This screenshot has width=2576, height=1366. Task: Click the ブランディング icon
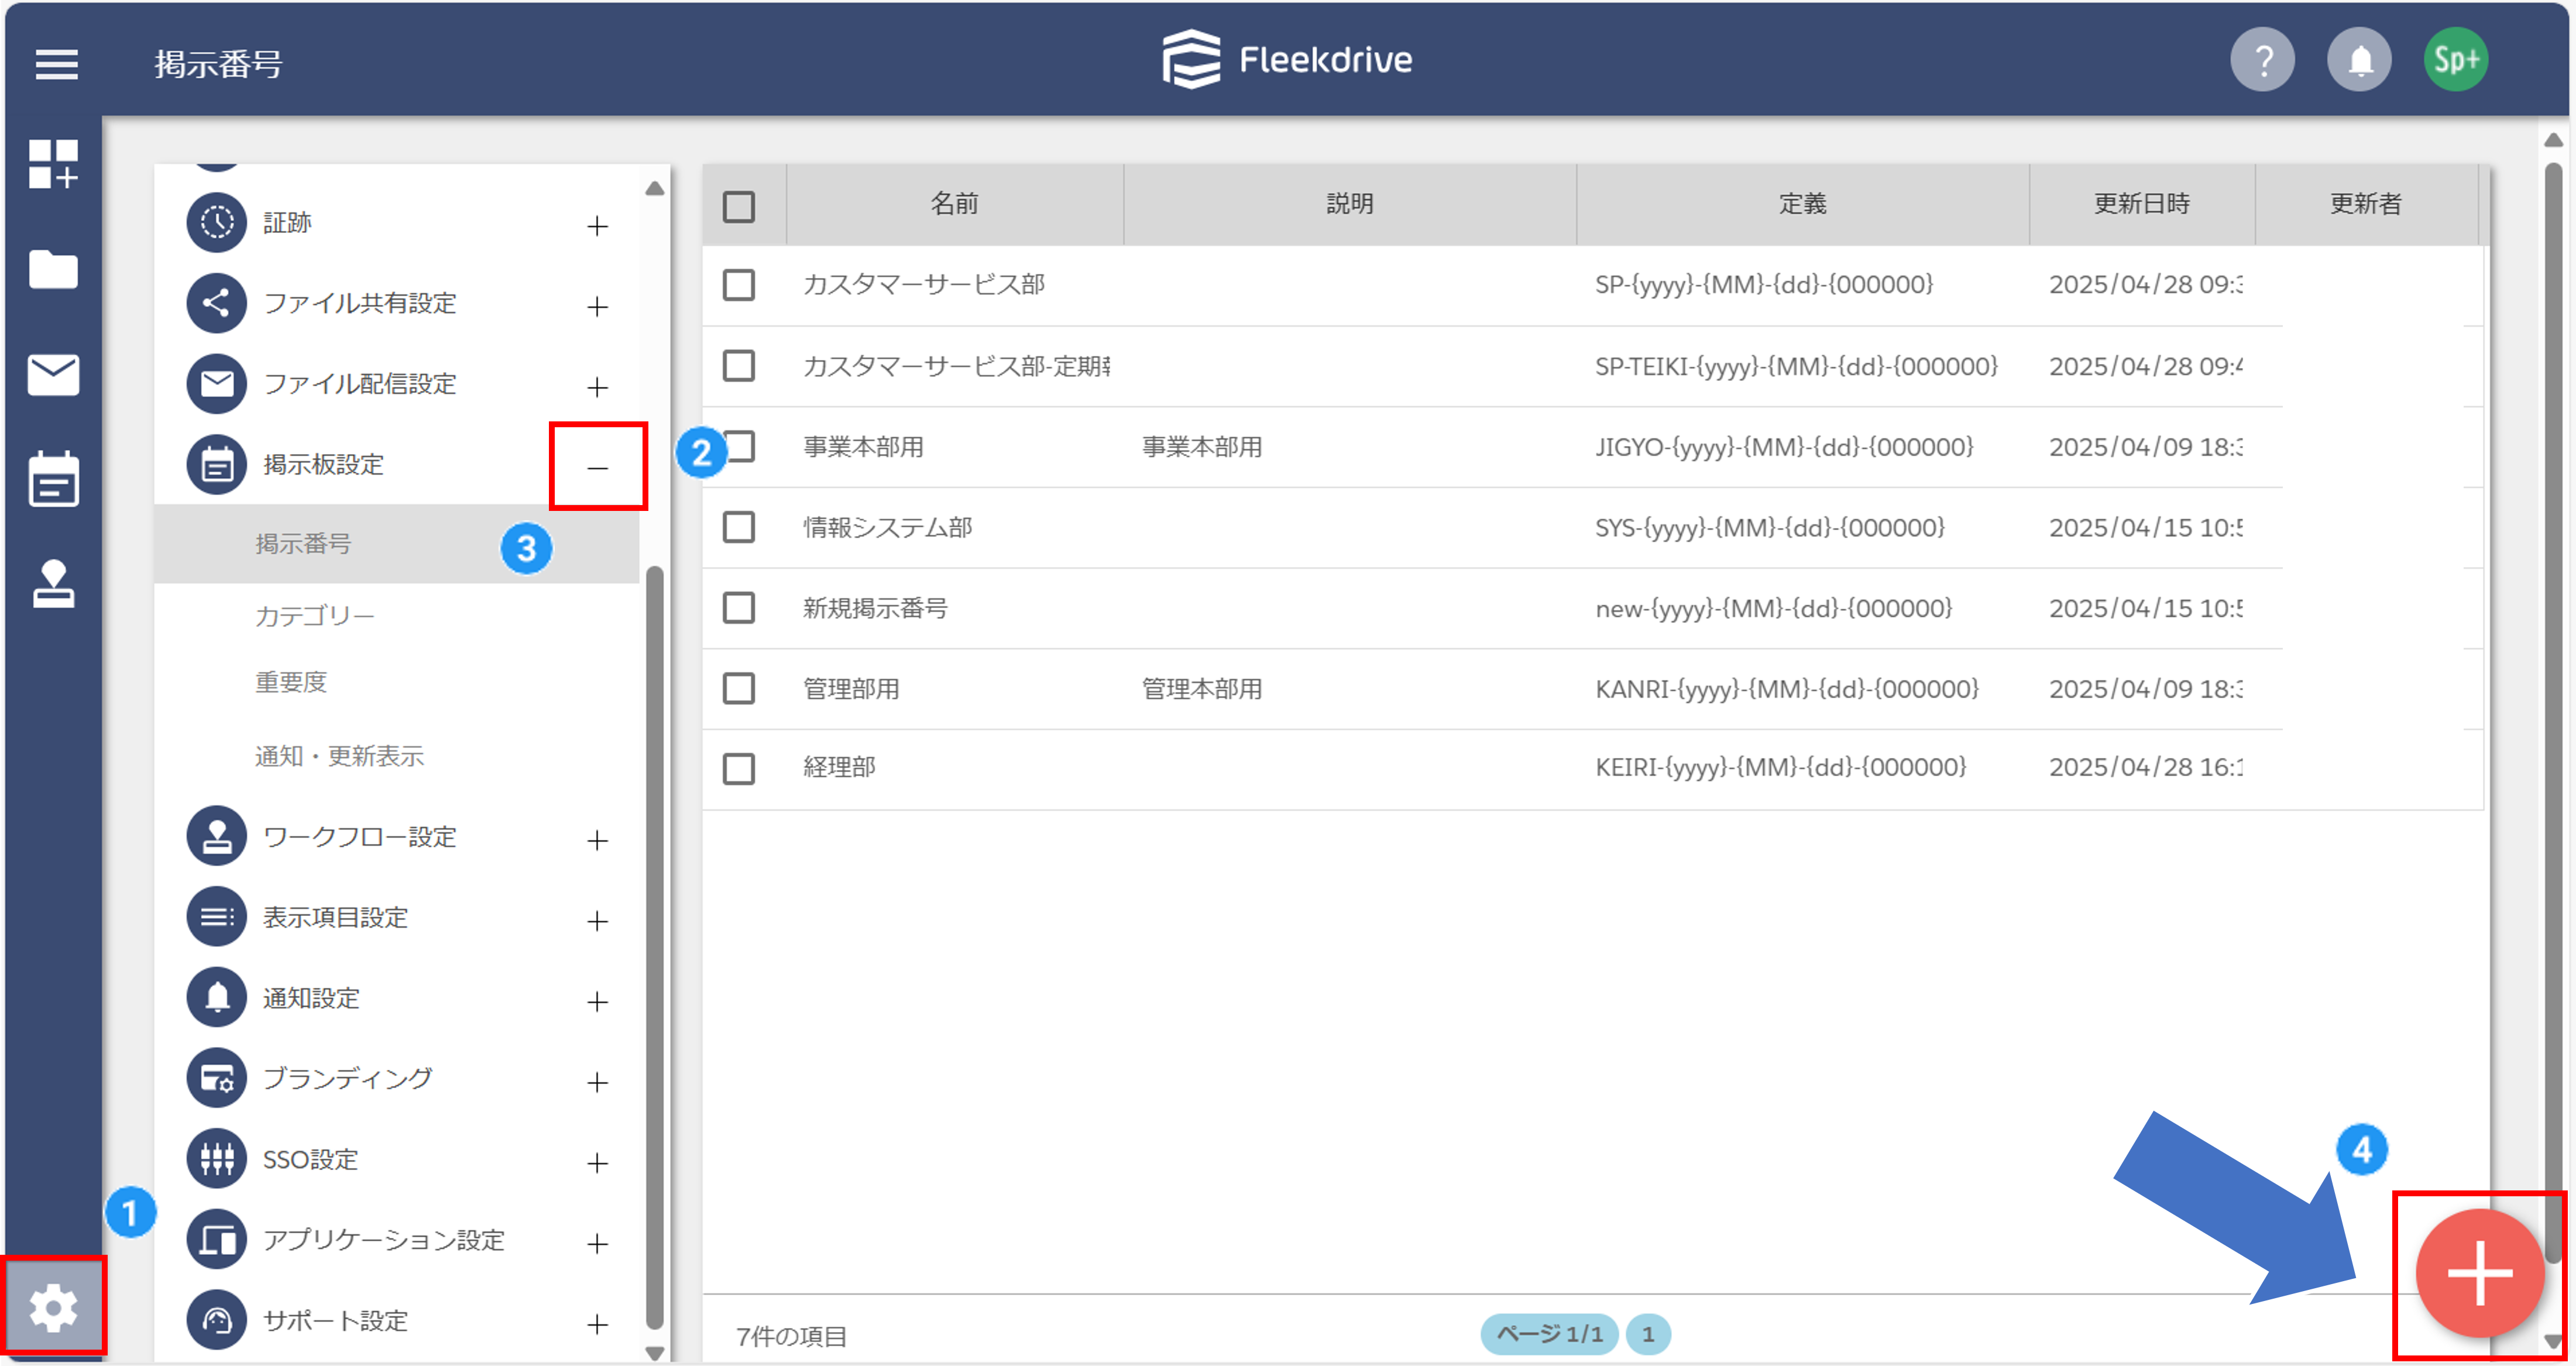click(217, 1078)
